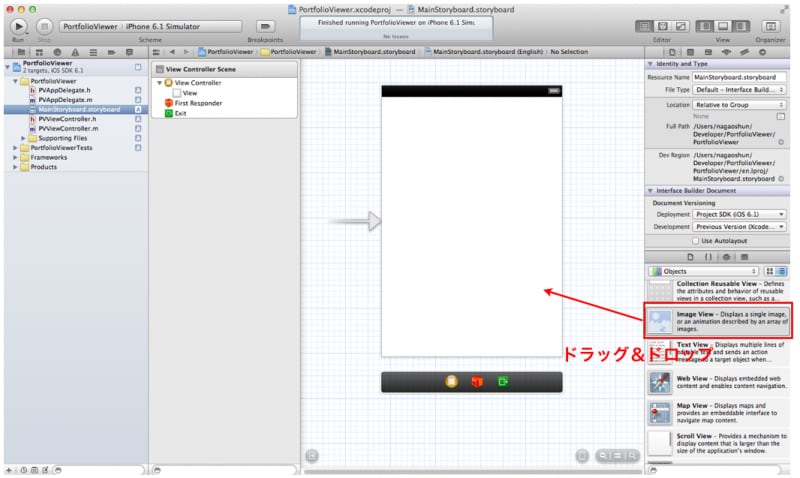The height and width of the screenshot is (478, 800).
Task: Show the File inspector
Action: pos(672,52)
